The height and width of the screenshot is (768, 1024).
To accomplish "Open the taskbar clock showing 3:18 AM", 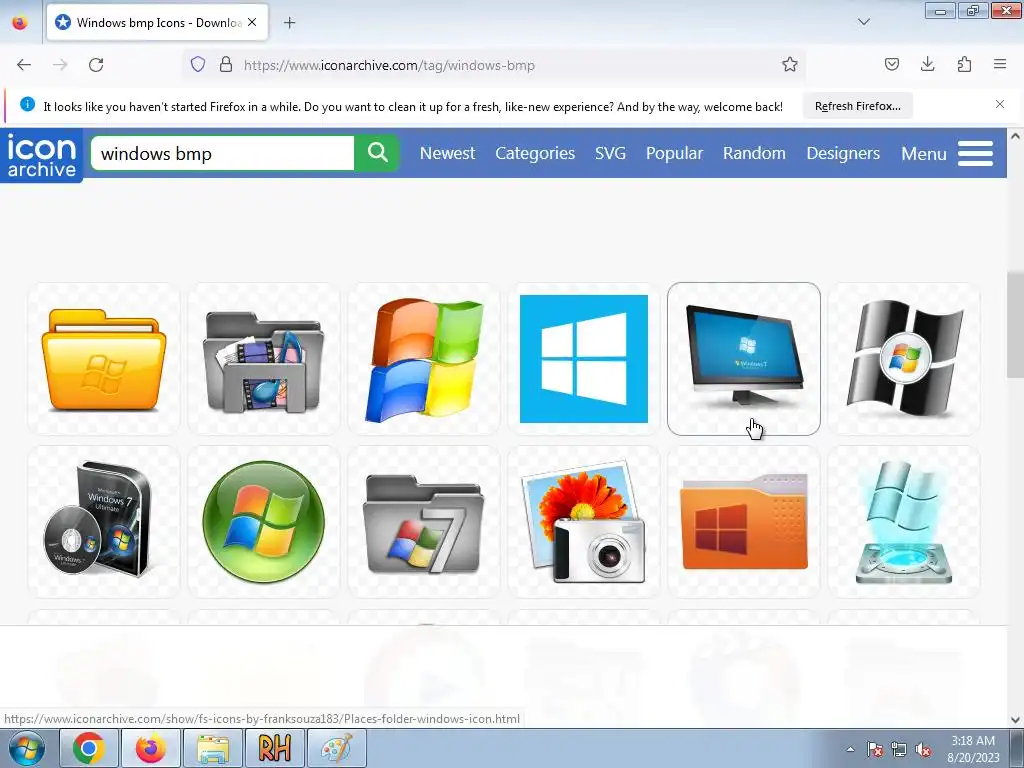I will pos(973,749).
